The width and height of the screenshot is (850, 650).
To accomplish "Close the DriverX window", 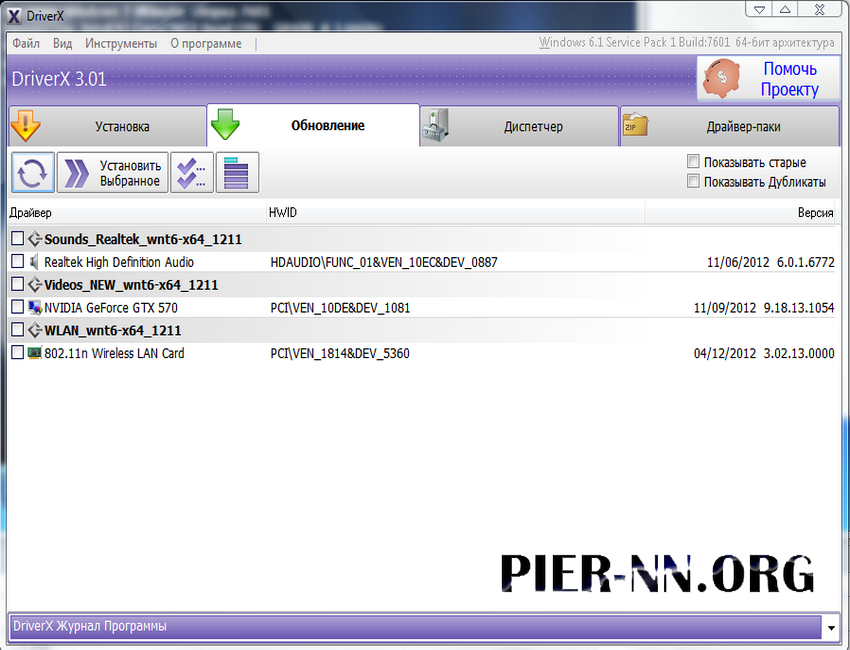I will [x=819, y=9].
